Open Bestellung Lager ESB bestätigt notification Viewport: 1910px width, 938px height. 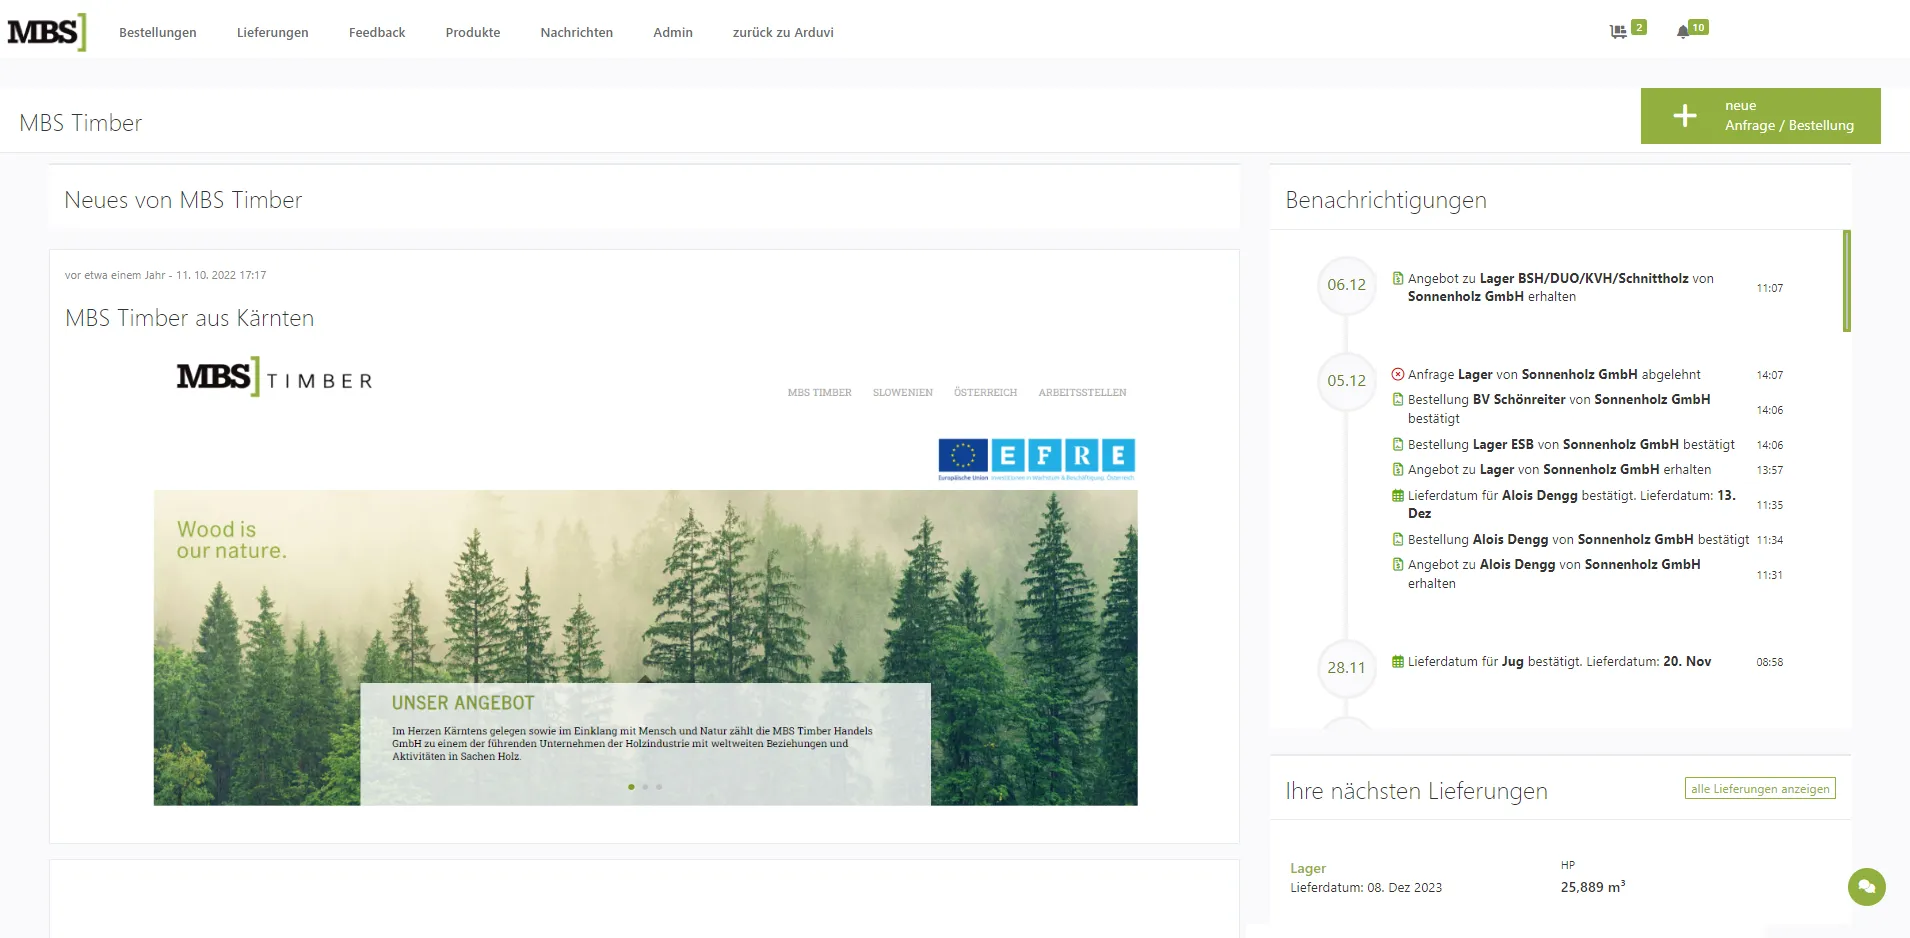pos(1571,445)
